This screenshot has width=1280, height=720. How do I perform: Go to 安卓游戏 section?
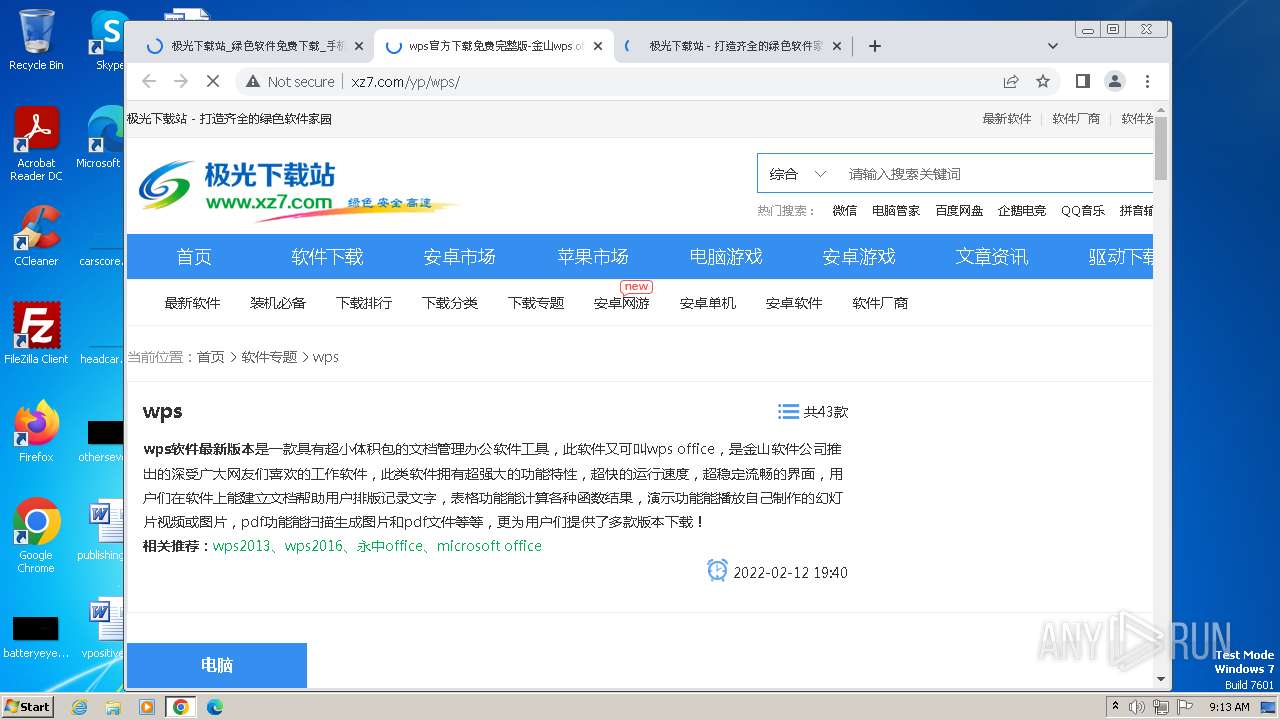click(x=859, y=257)
